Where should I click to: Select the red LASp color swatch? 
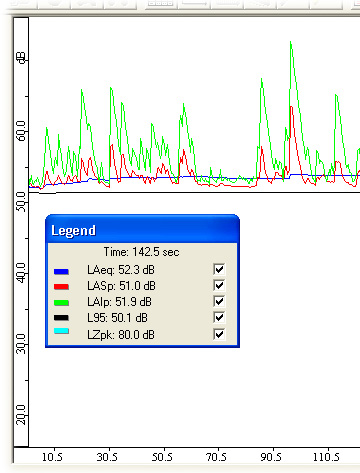click(61, 287)
